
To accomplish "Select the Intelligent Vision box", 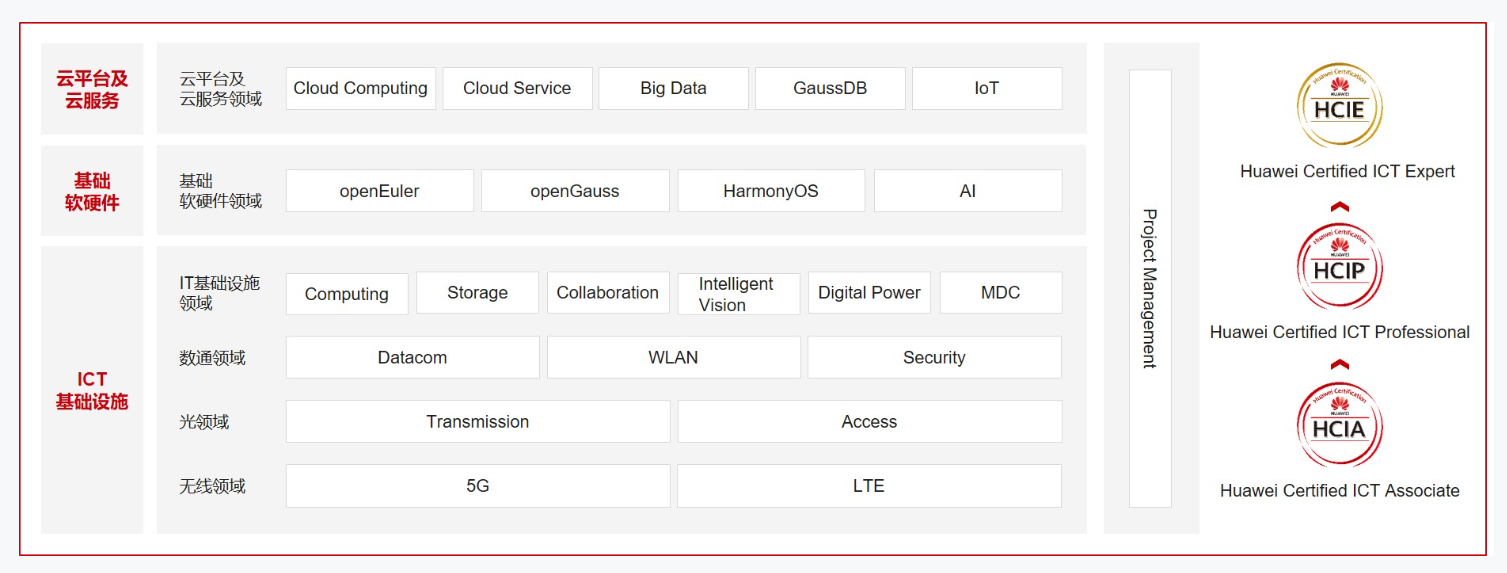I will coord(739,294).
